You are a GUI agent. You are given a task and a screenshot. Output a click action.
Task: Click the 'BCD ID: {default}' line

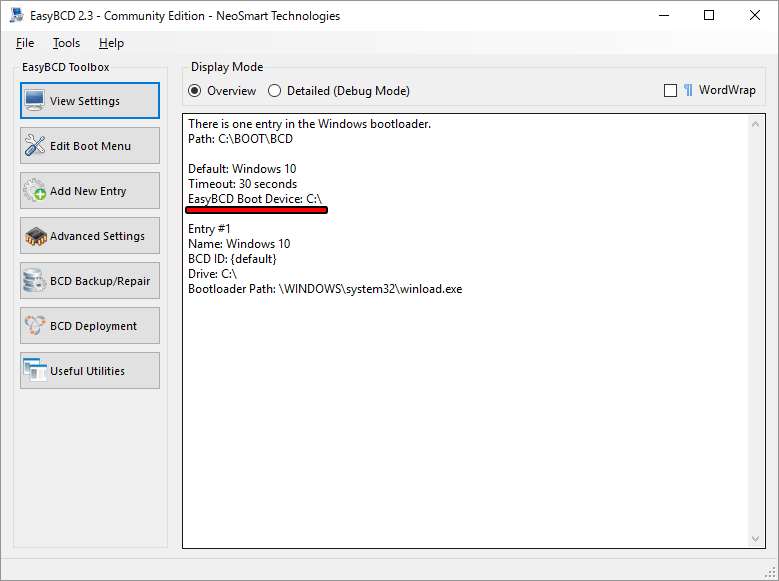[x=232, y=259]
